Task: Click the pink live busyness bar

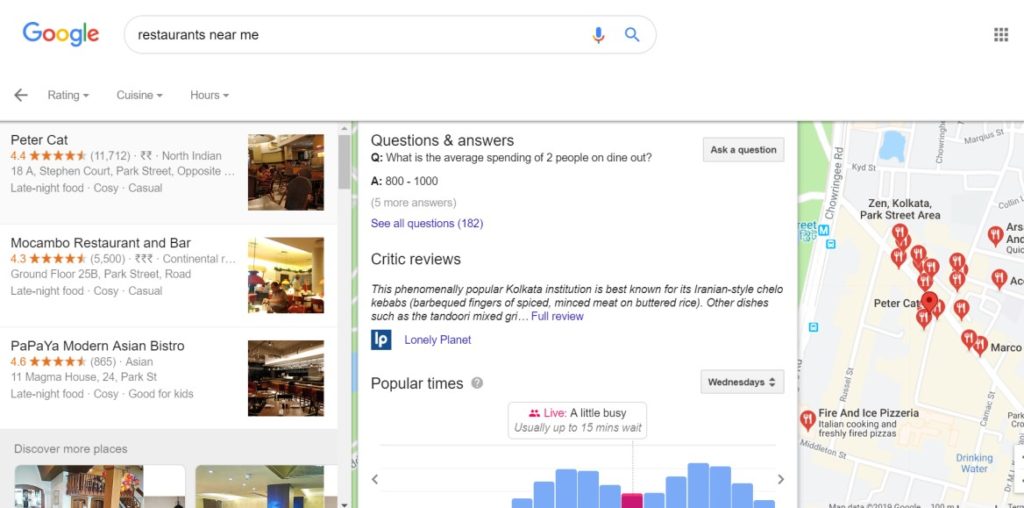Action: pos(632,501)
